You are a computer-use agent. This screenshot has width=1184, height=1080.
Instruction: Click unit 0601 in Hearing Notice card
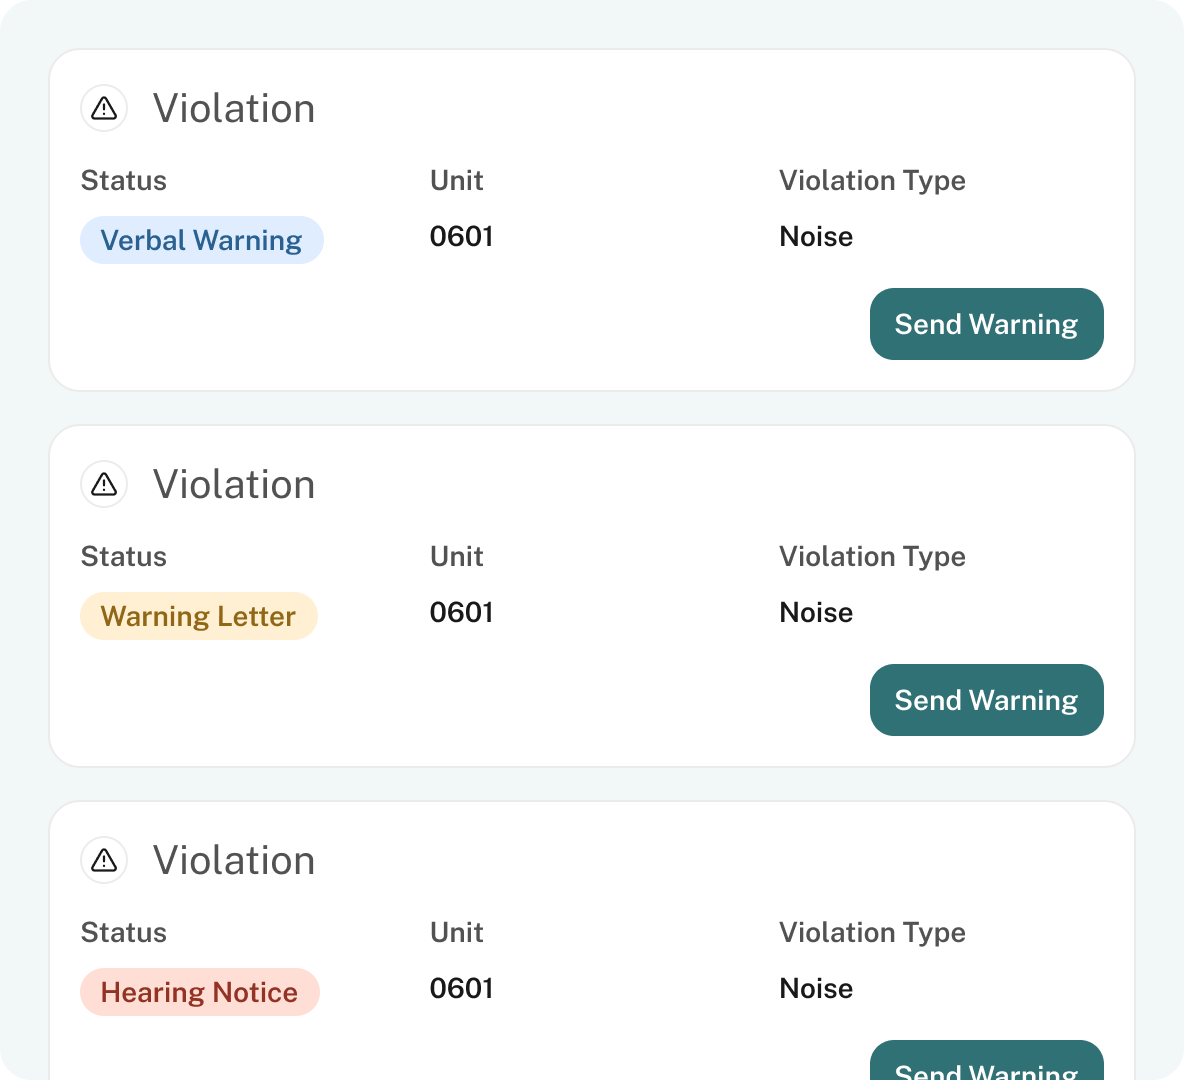(x=461, y=989)
